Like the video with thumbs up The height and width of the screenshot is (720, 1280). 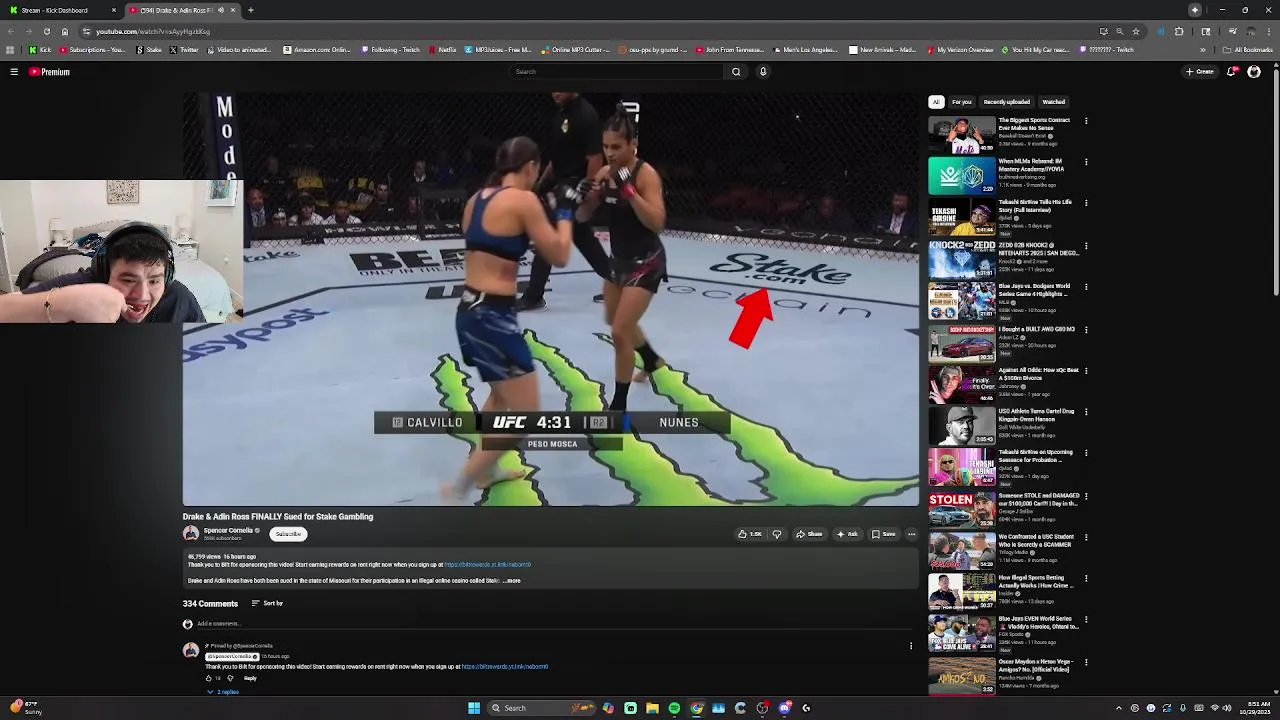click(750, 534)
